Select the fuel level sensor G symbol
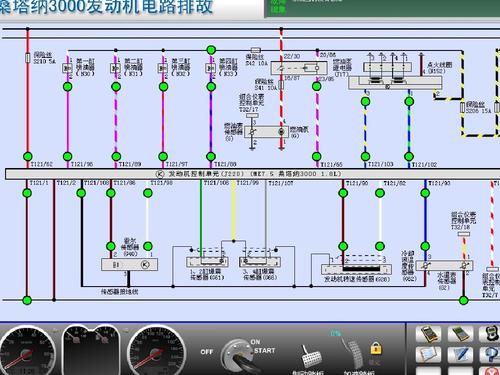Image resolution: width=500 pixels, height=375 pixels. pos(253,132)
